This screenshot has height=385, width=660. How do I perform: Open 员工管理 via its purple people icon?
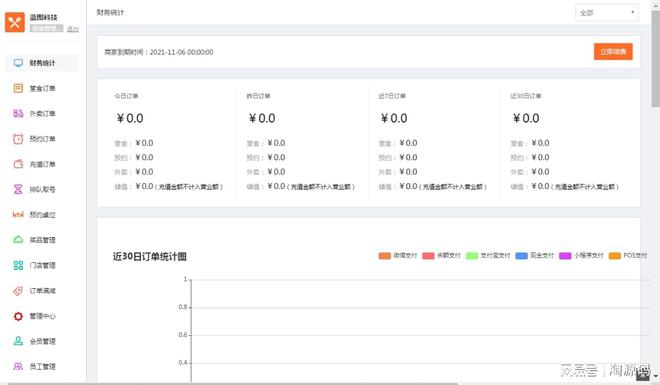click(18, 366)
